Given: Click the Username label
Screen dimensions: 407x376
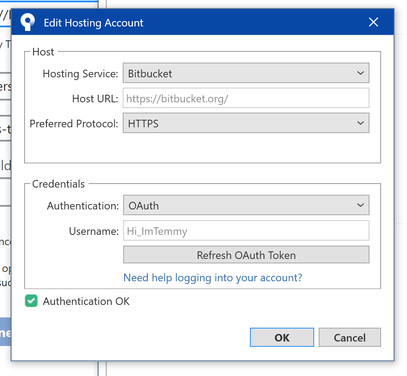Looking at the screenshot, I should [x=94, y=231].
